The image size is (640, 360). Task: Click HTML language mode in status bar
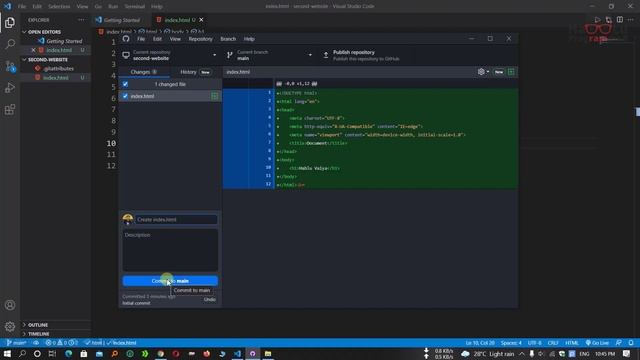click(x=571, y=343)
